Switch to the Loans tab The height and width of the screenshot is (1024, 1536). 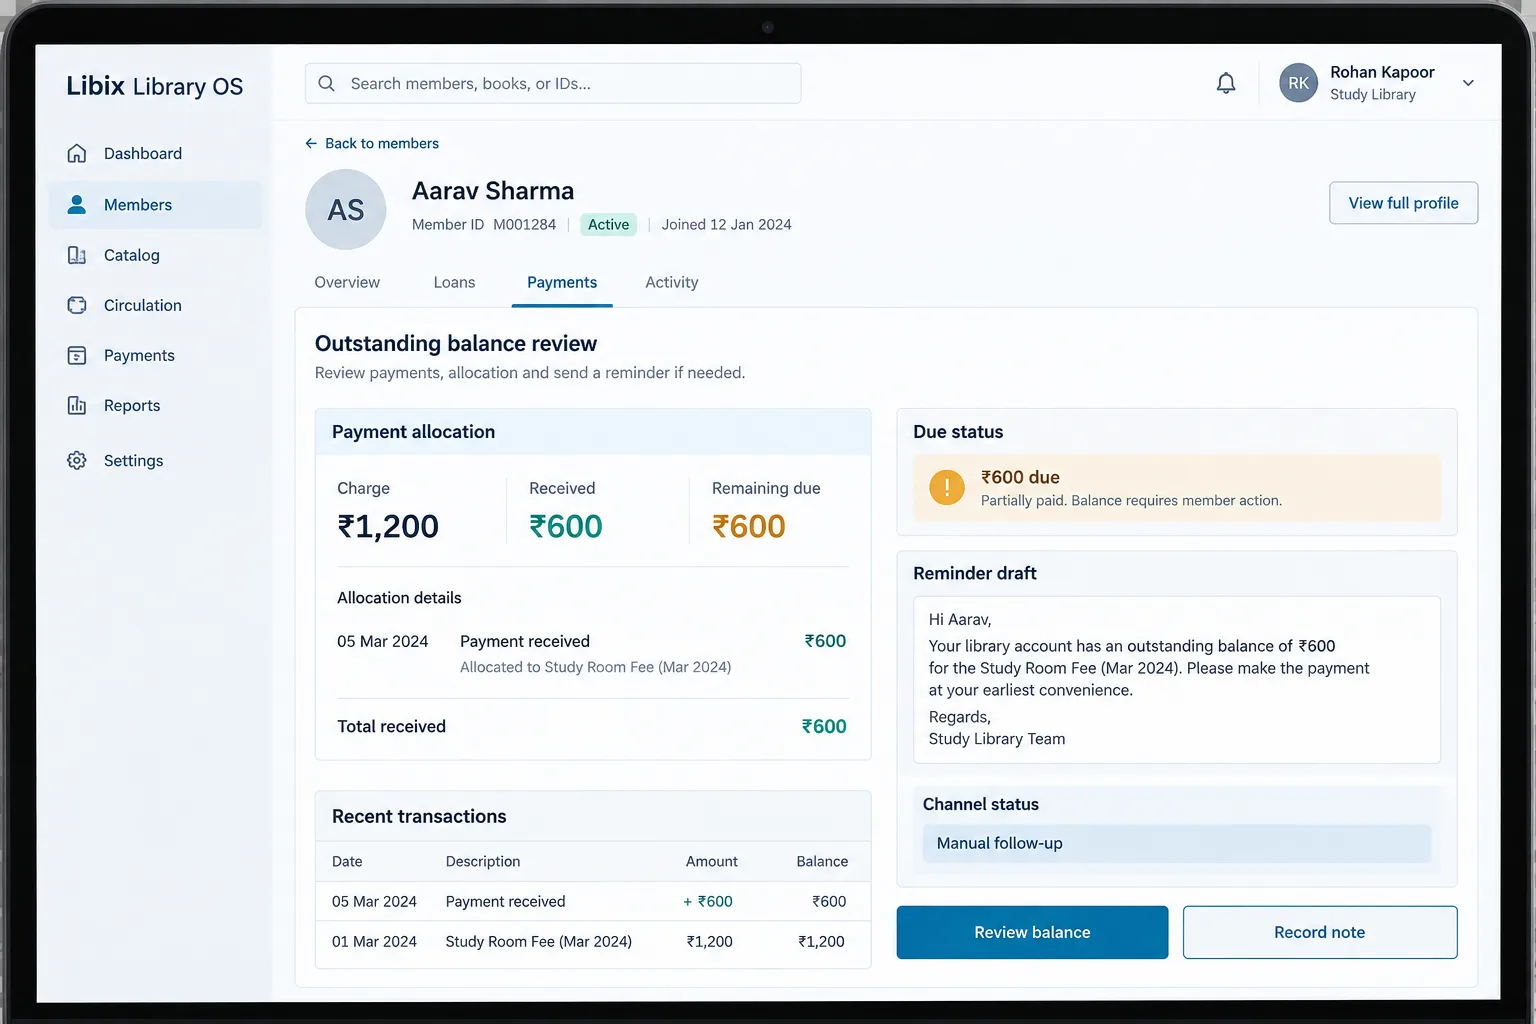454,282
